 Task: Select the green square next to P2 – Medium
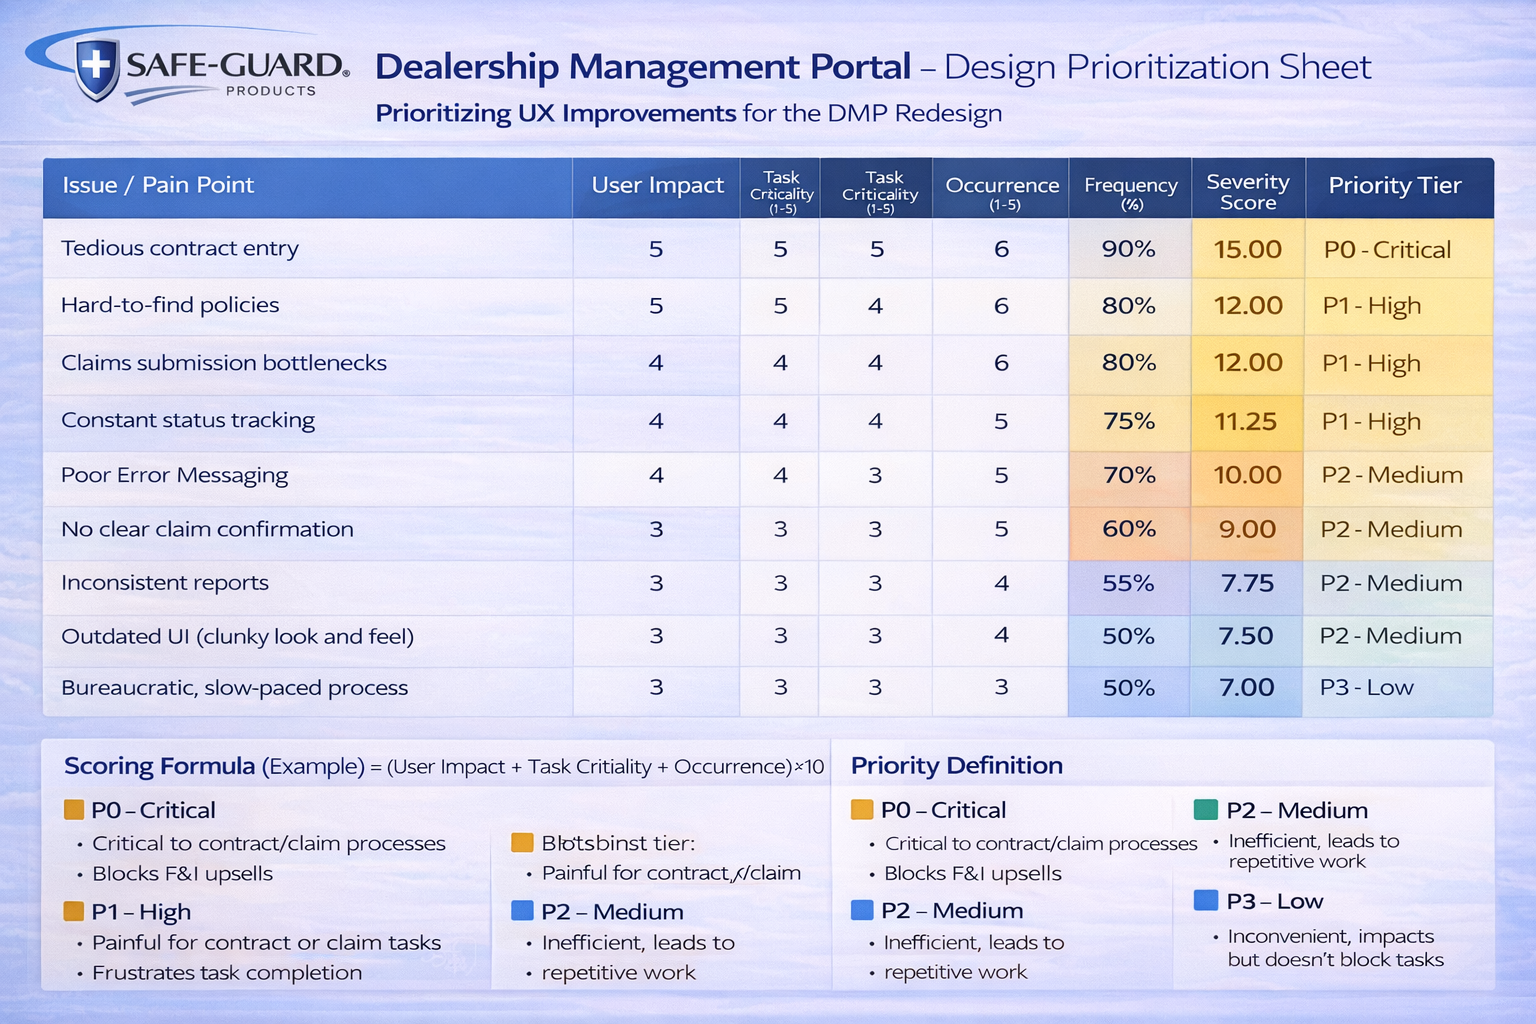point(1206,810)
